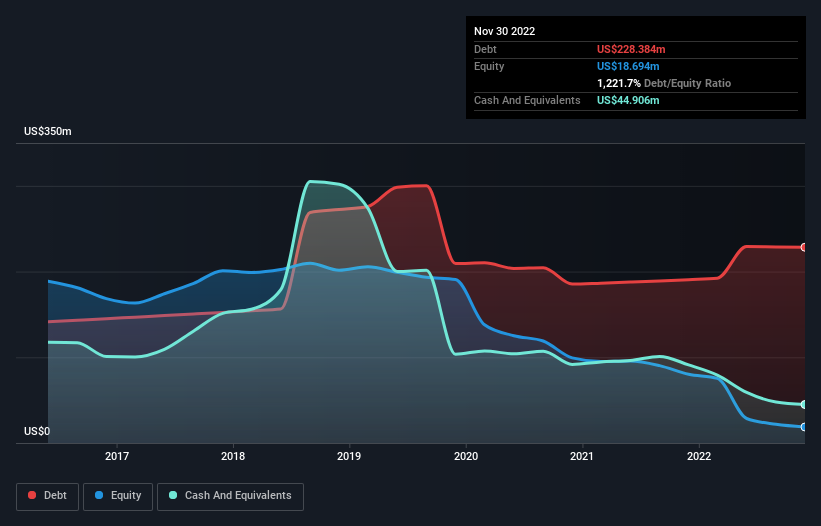Click Cash And Equivalents tooltip label
This screenshot has height=526, width=821.
coord(527,100)
